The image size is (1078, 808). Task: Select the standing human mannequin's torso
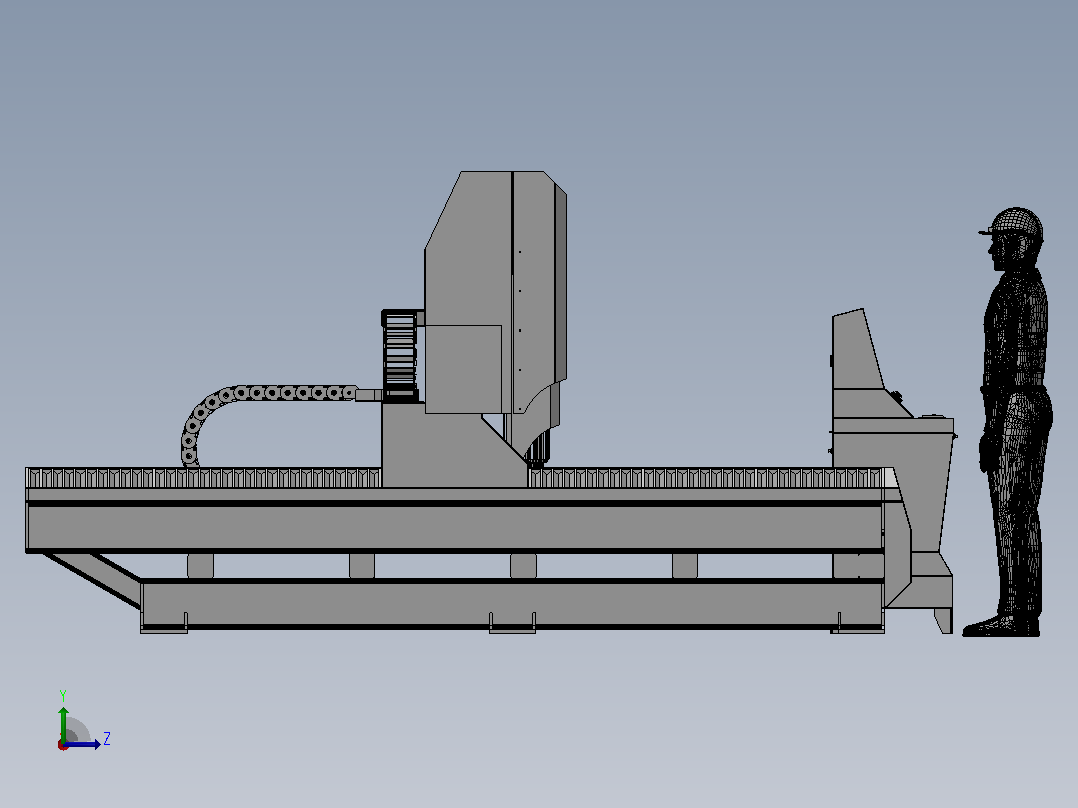point(1016,329)
